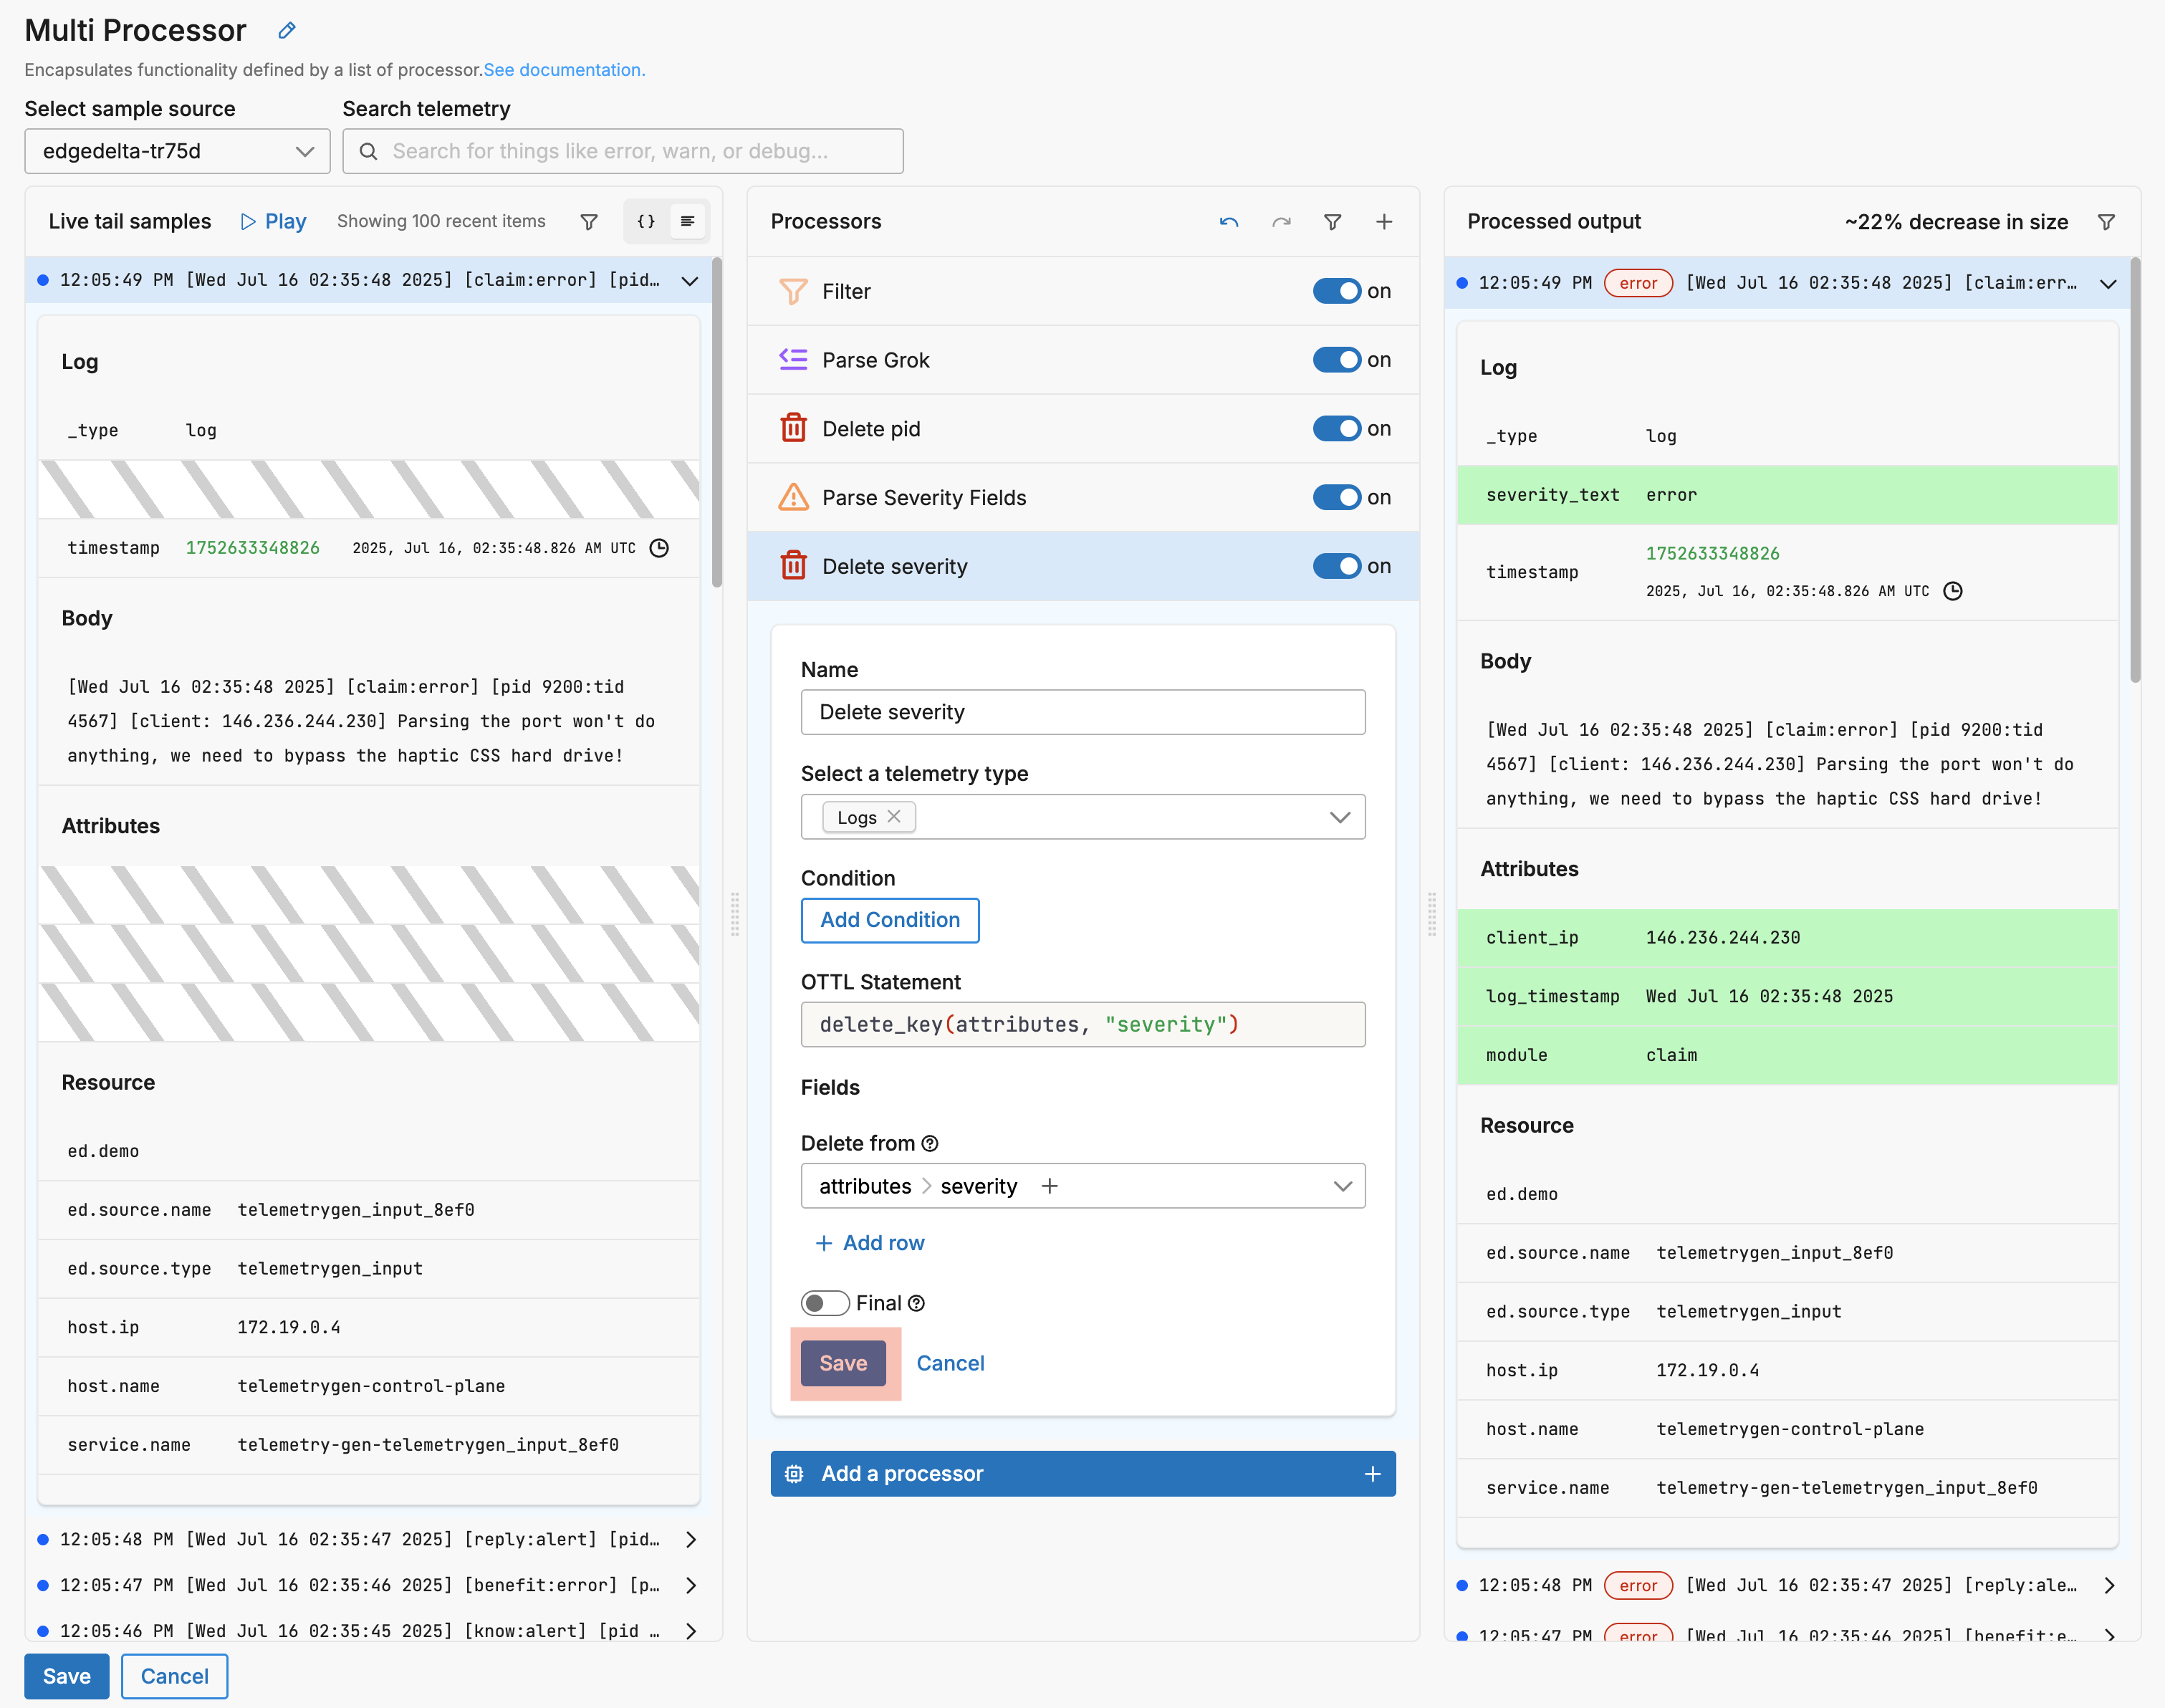This screenshot has width=2165, height=1708.
Task: Click the bottom-left page Save button
Action: pos(67,1676)
